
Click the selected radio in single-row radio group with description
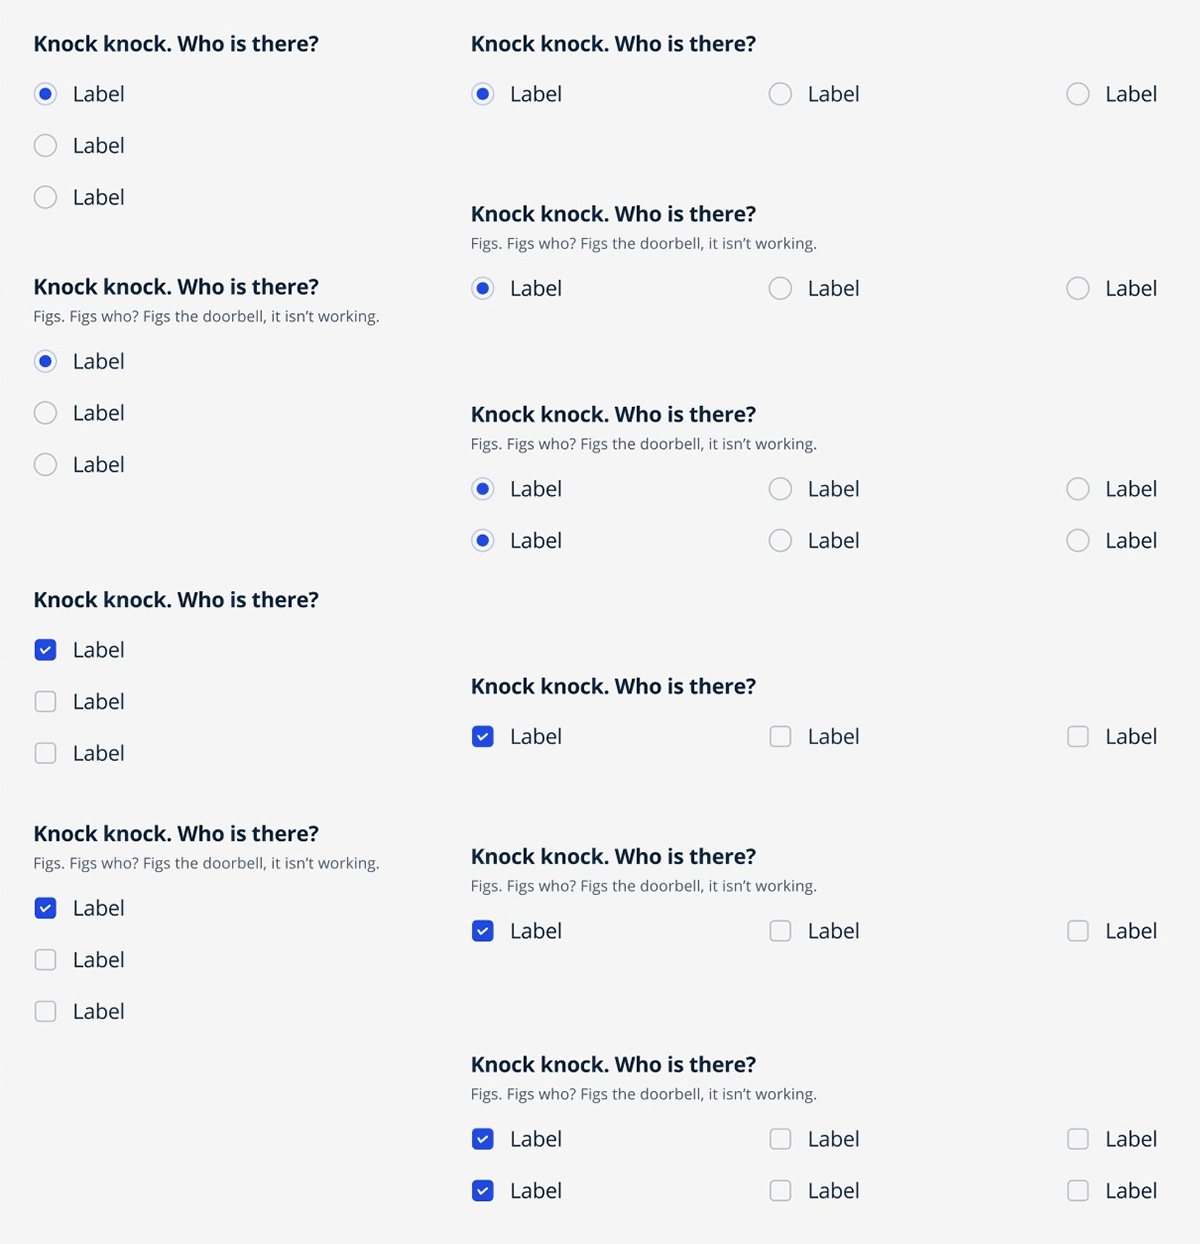click(x=483, y=288)
